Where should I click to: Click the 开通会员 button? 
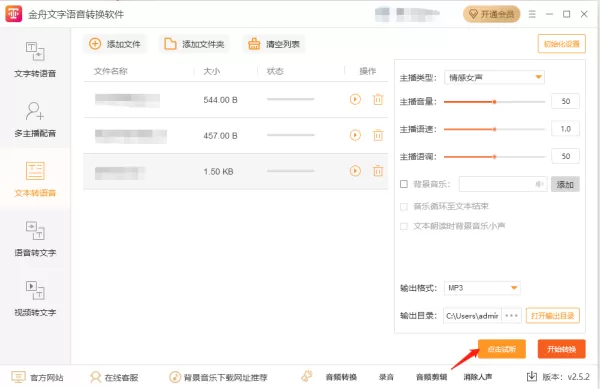(491, 15)
